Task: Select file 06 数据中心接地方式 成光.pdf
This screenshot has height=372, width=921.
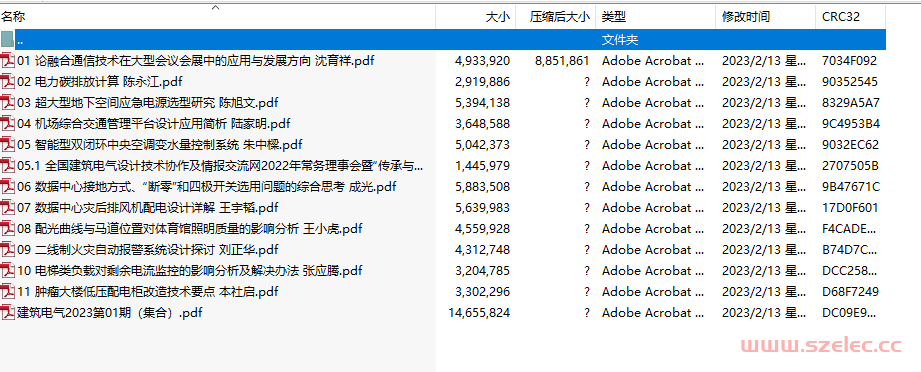Action: point(207,187)
